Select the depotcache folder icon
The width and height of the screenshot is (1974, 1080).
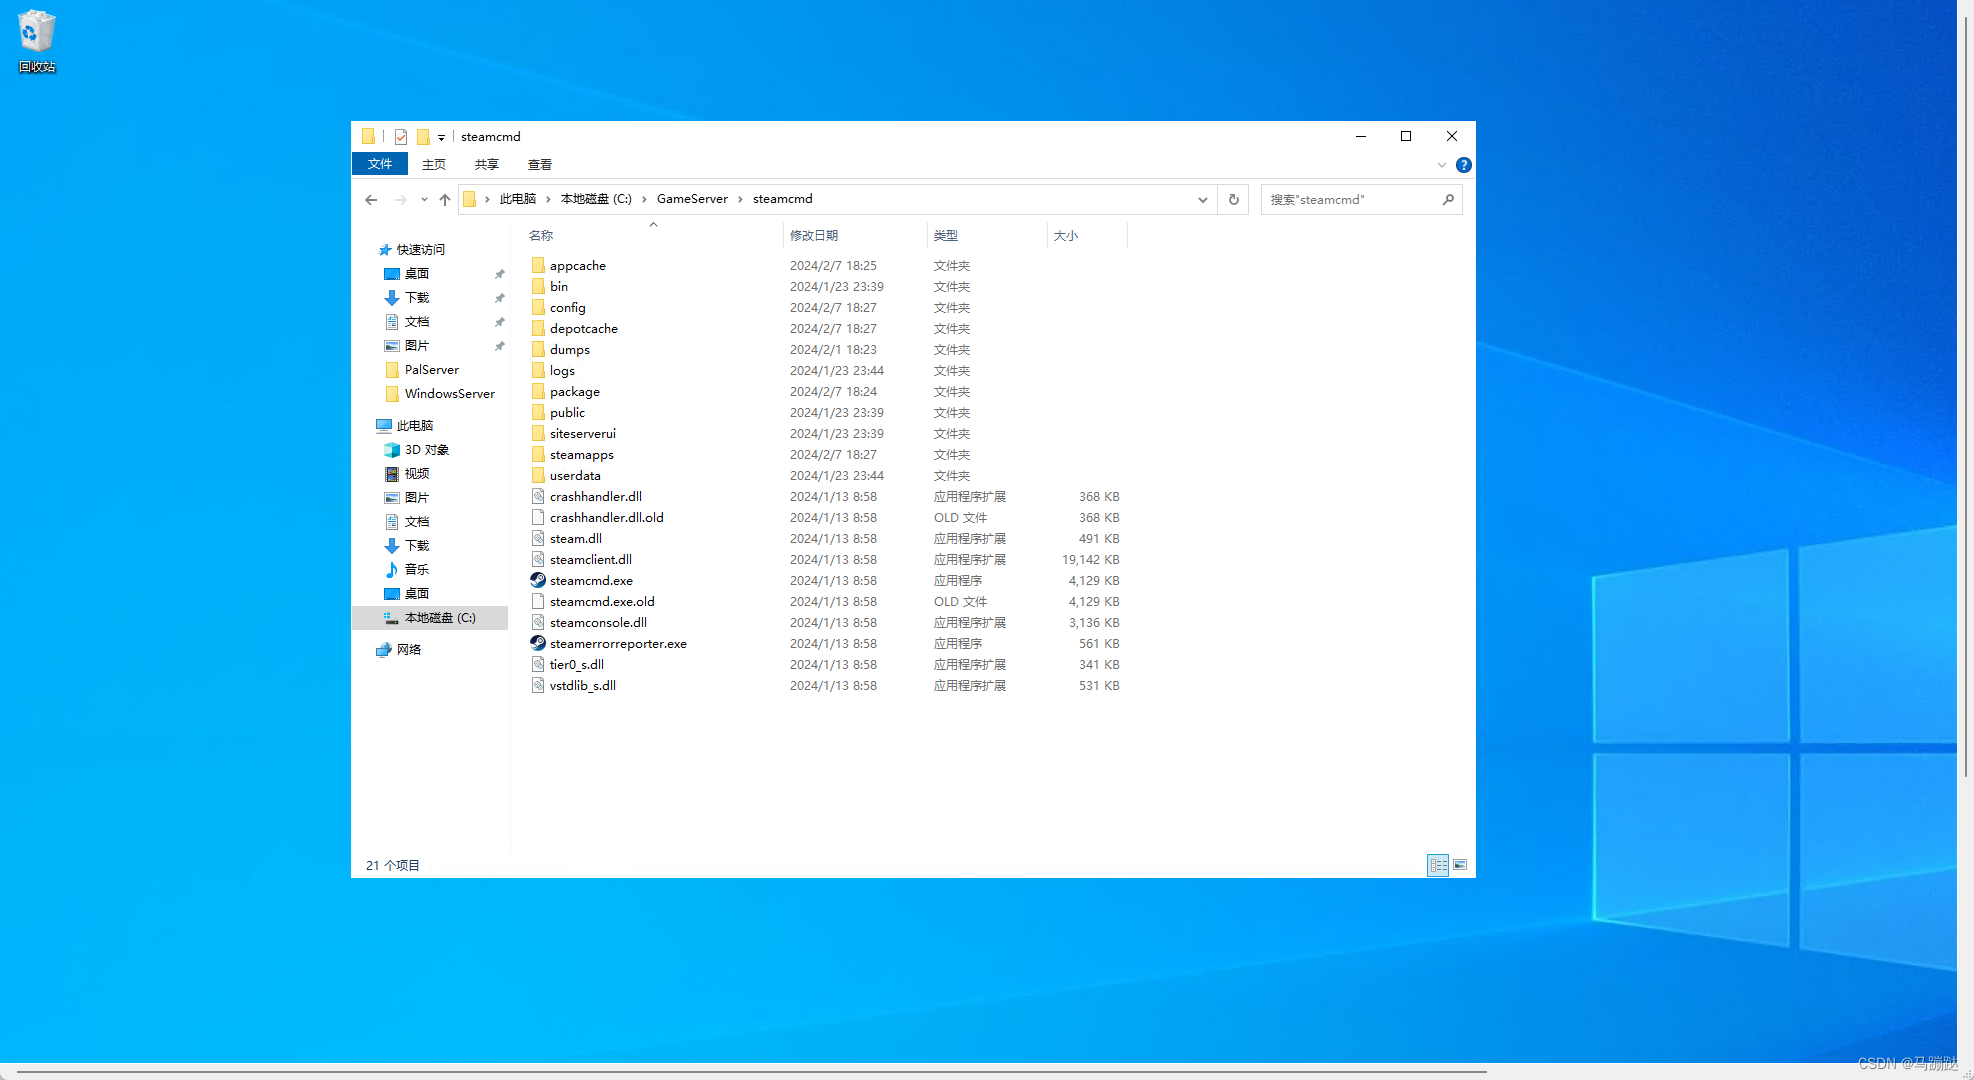[x=538, y=328]
